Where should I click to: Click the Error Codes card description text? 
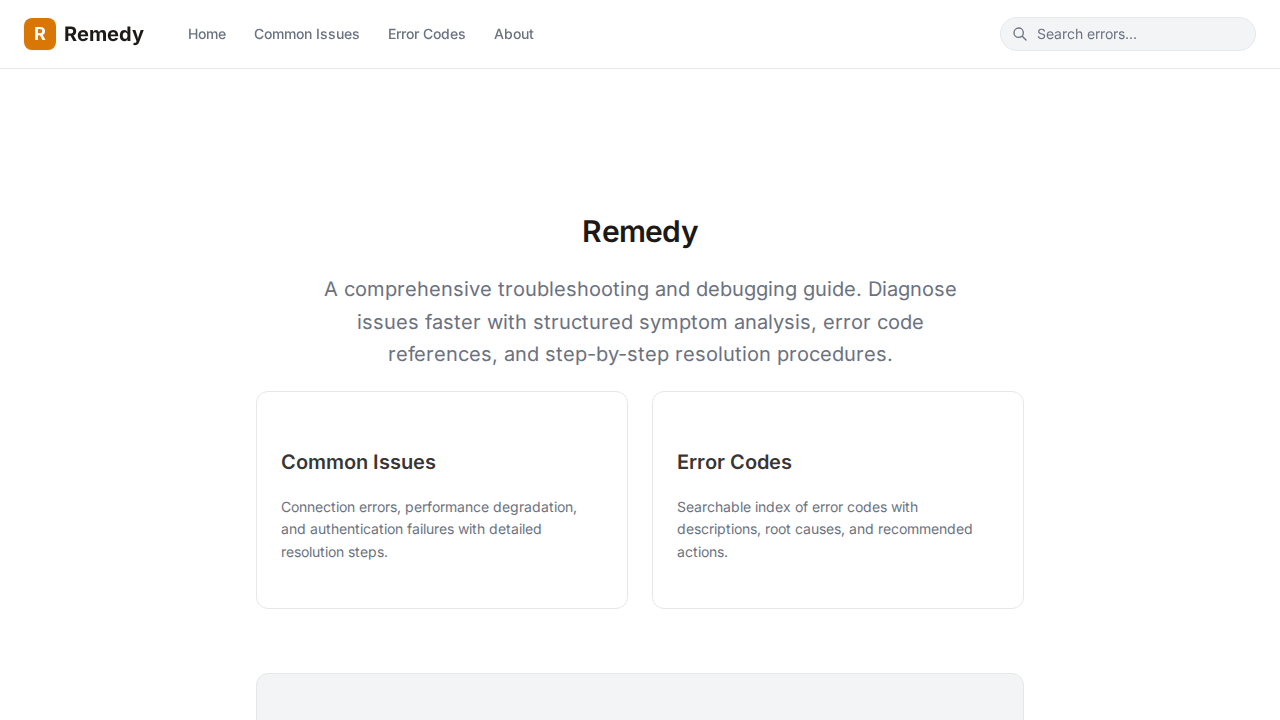[x=824, y=529]
